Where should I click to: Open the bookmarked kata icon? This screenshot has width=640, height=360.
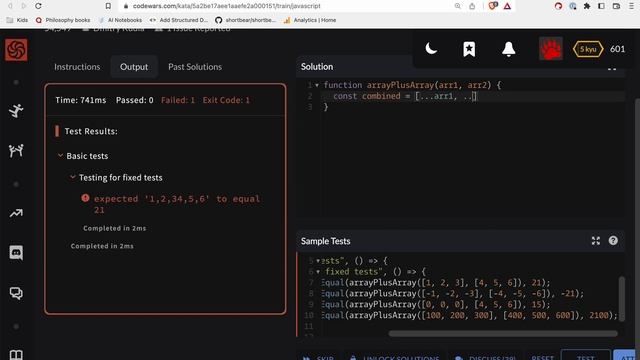click(469, 49)
